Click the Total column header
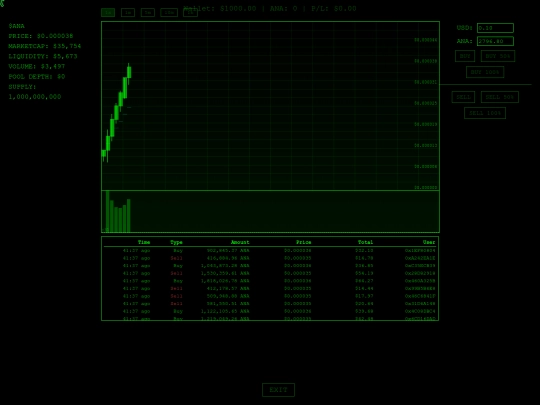This screenshot has height=405, width=540. (365, 242)
